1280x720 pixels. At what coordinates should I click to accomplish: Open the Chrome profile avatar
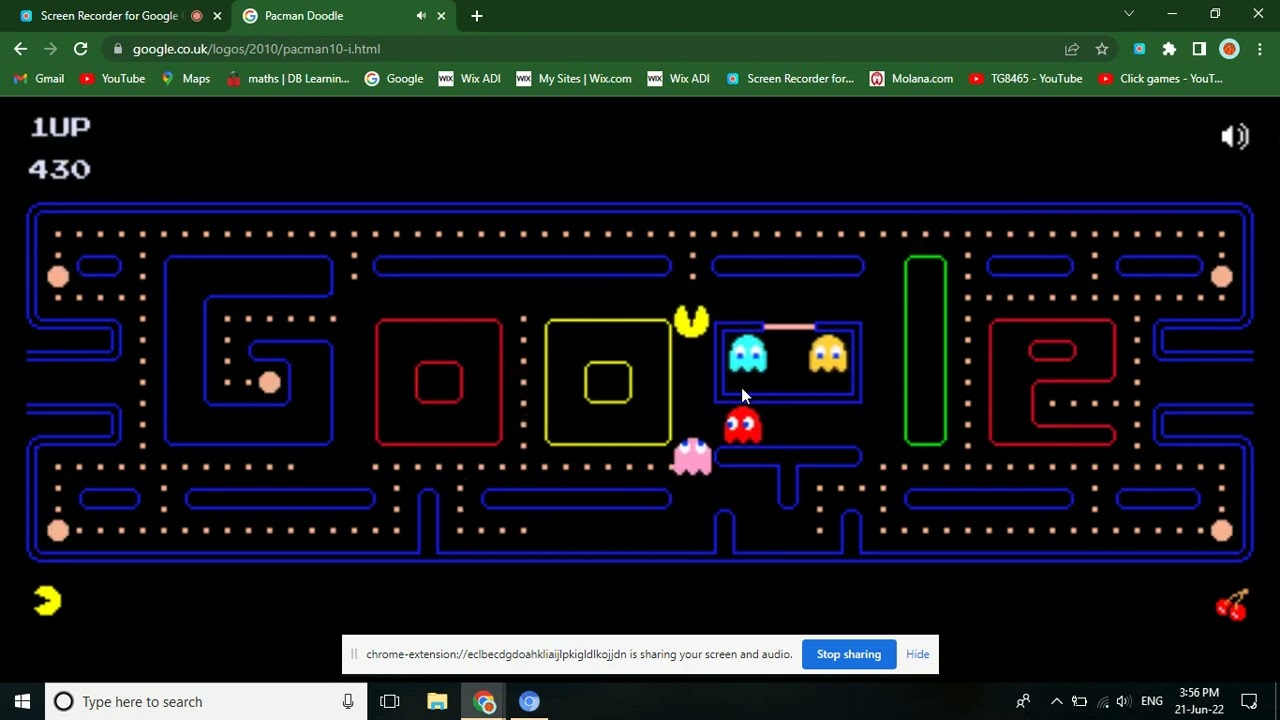[1230, 49]
